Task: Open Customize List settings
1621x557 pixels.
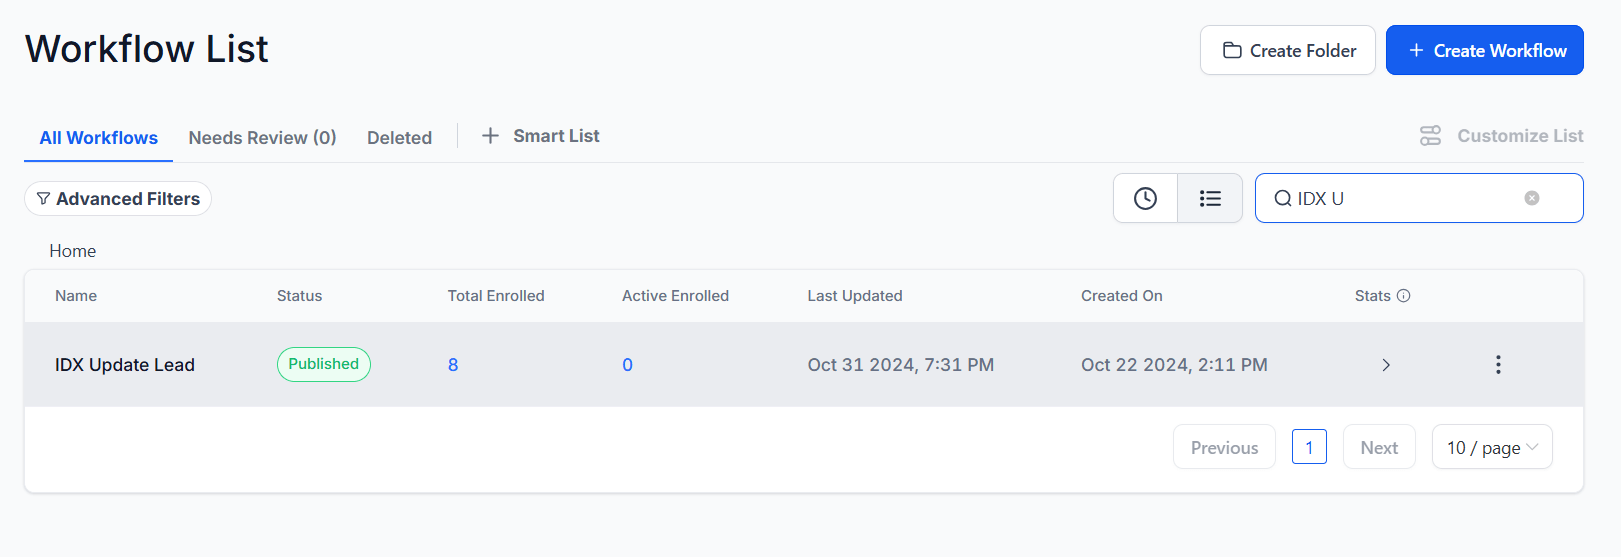Action: coord(1501,136)
